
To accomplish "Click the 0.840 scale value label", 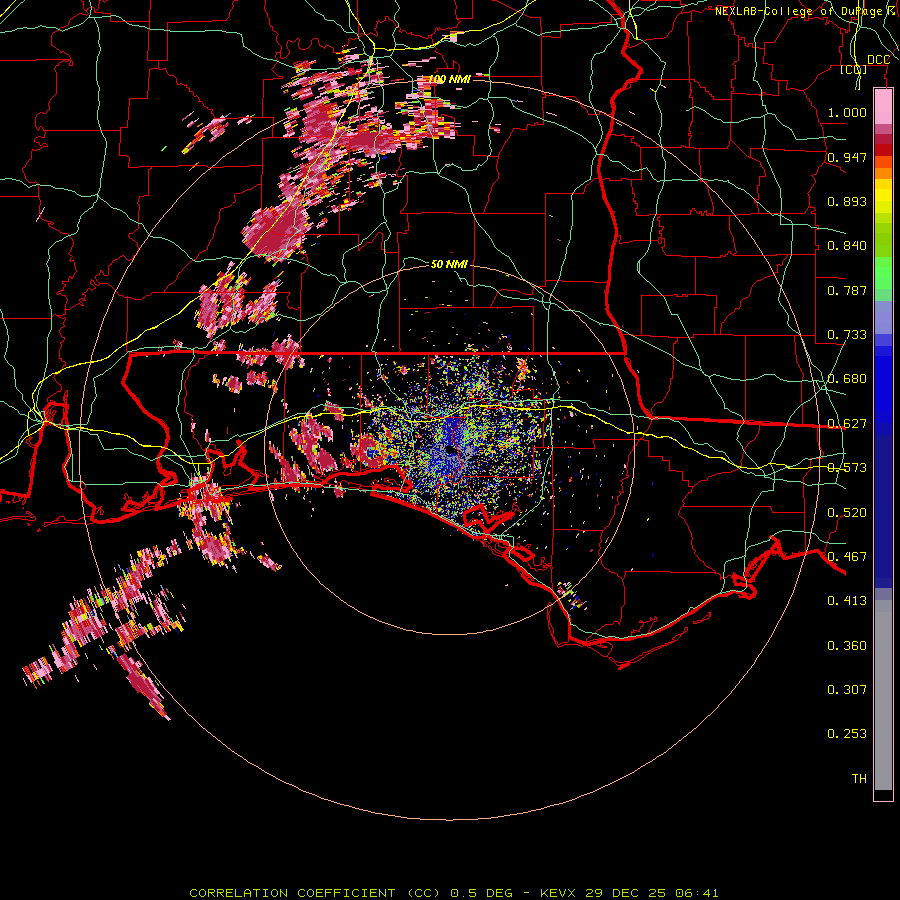I will 847,246.
